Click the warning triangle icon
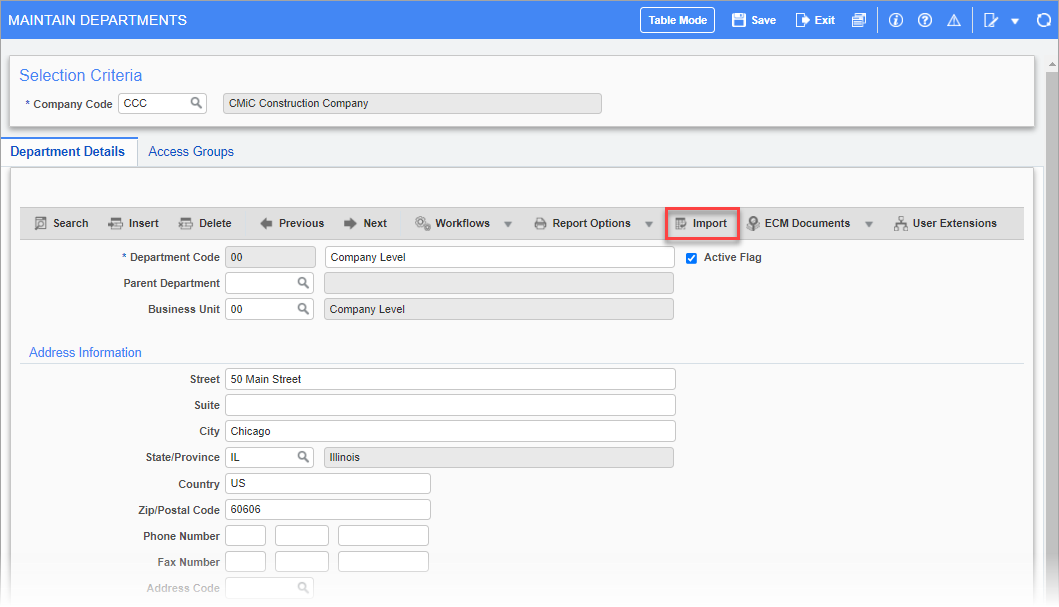 (954, 20)
